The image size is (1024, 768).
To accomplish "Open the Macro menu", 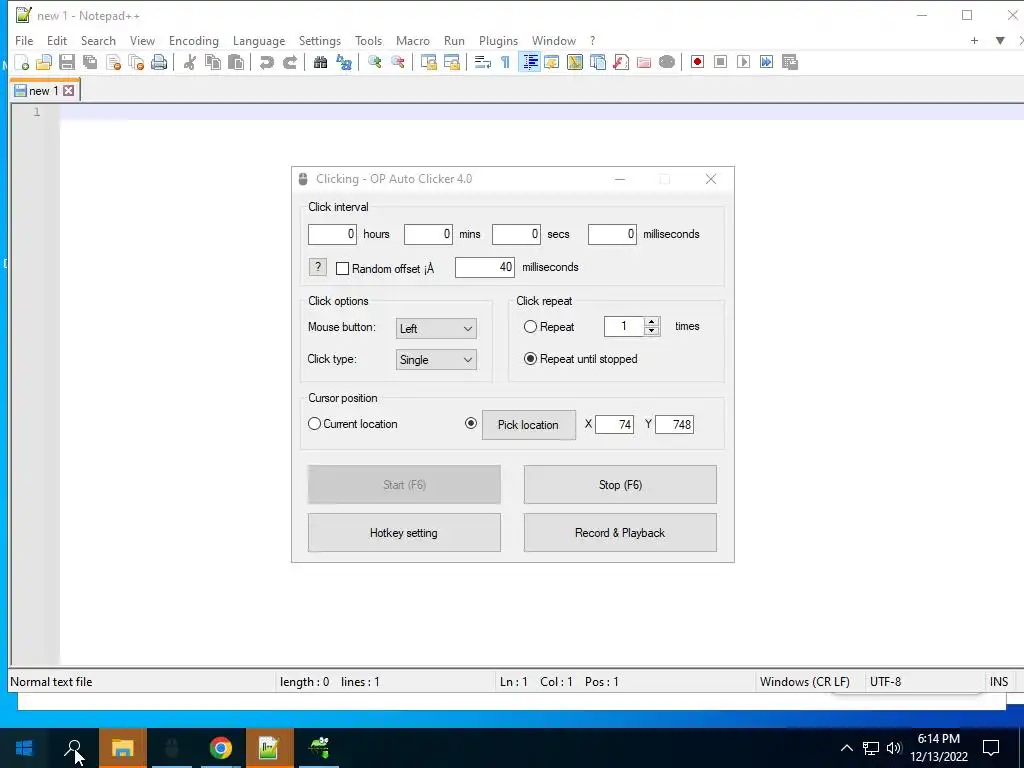I will coord(413,40).
